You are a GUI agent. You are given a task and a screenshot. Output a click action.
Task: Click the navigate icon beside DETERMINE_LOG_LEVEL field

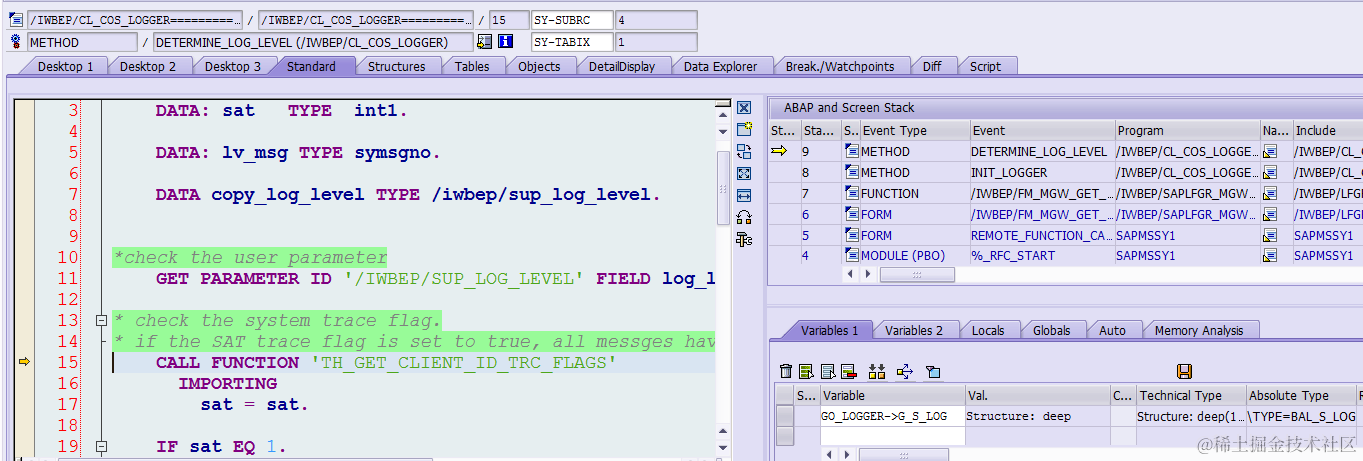485,42
